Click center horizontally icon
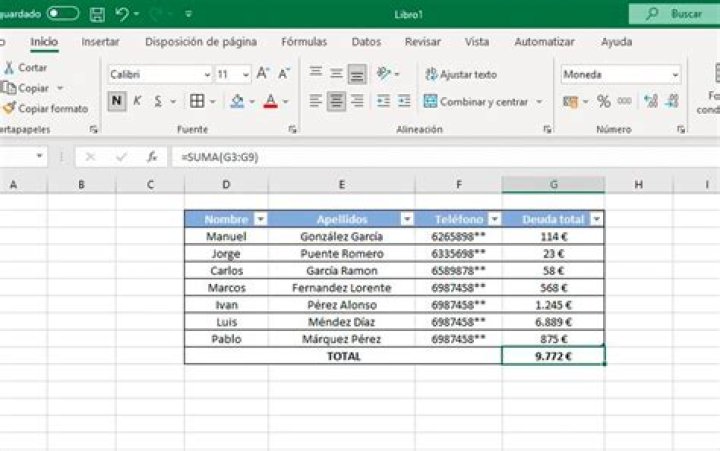 point(336,101)
